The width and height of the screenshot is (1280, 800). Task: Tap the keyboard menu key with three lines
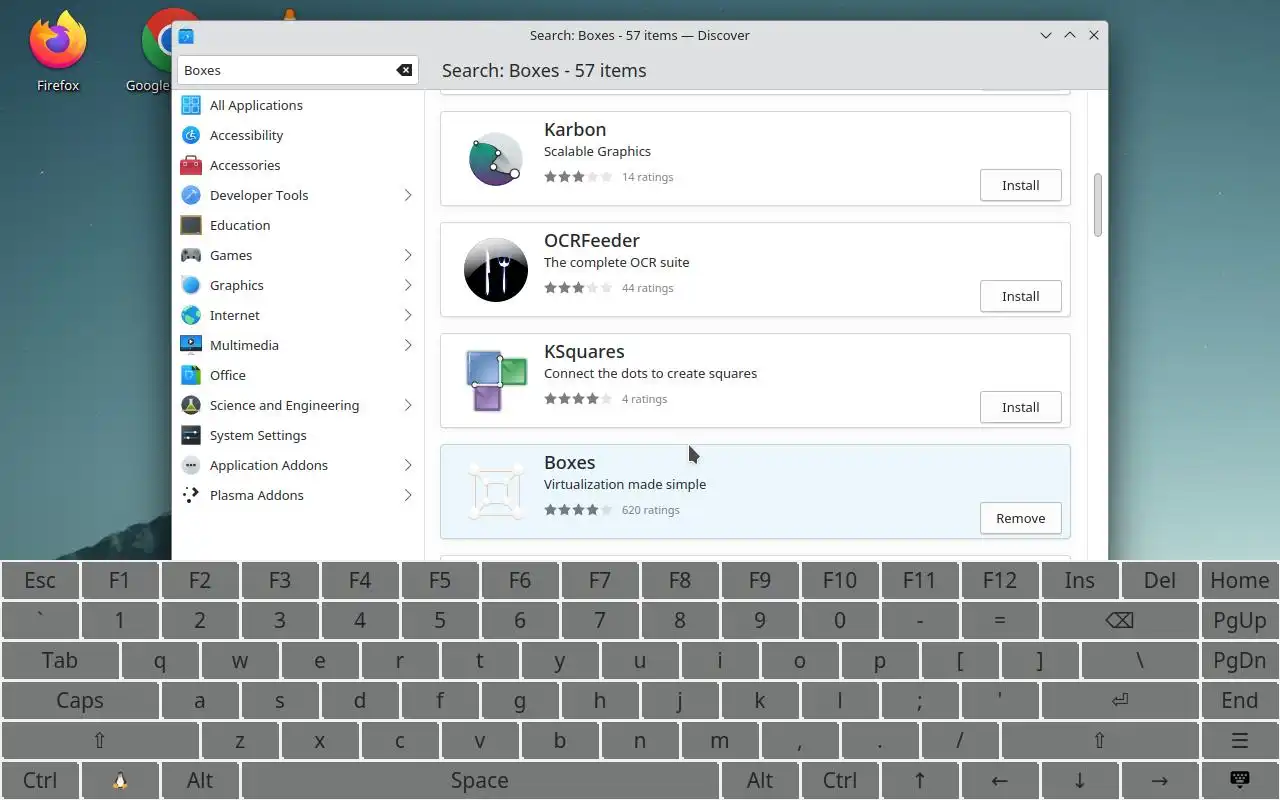click(1240, 740)
